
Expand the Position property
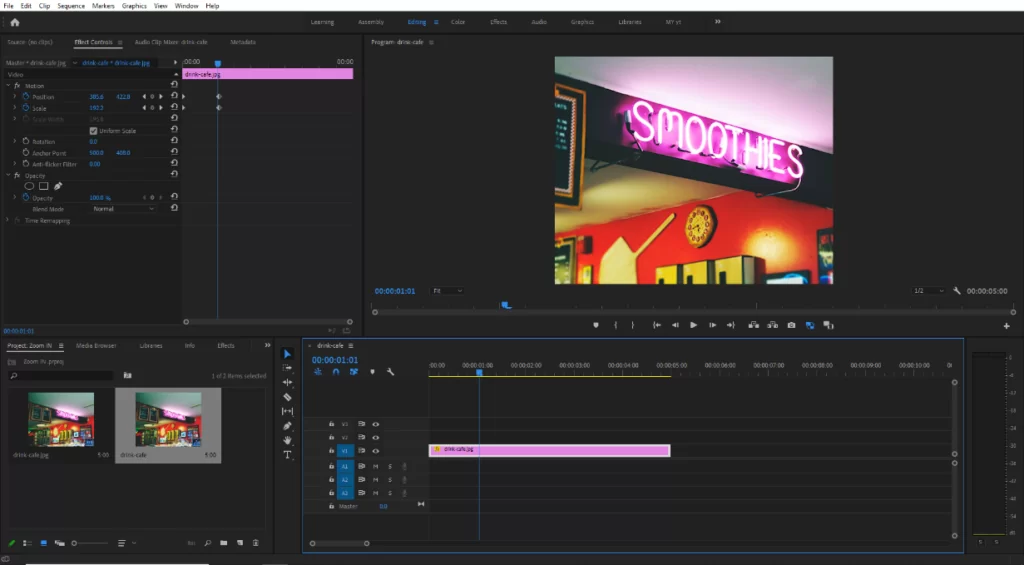(14, 97)
